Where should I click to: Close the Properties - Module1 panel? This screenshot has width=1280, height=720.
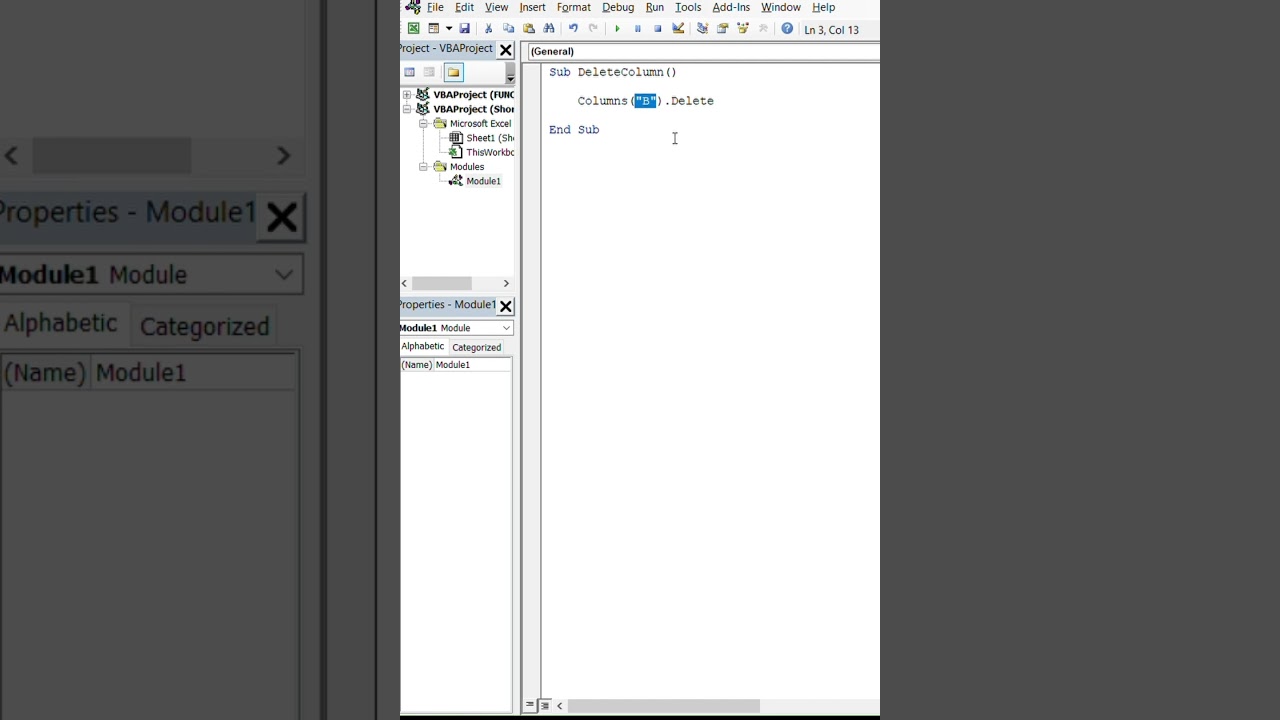tap(506, 305)
